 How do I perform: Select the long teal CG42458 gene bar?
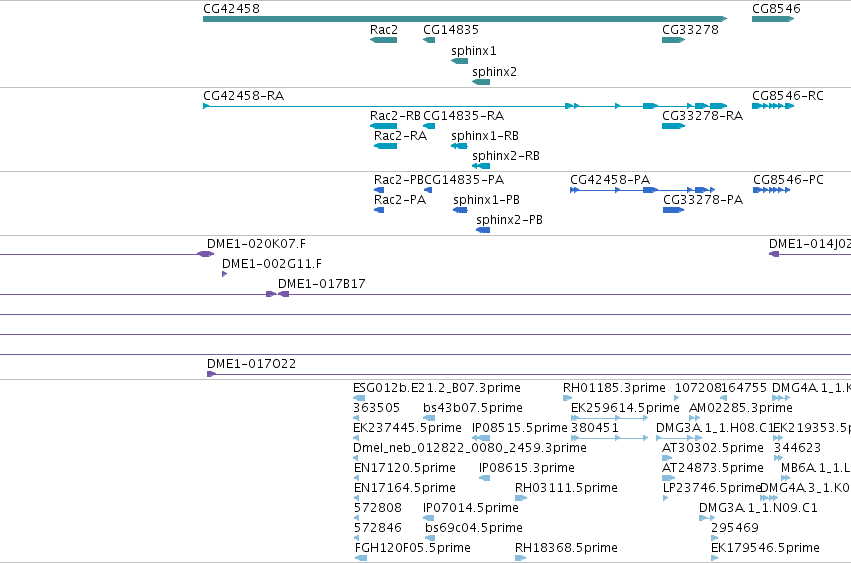[465, 19]
